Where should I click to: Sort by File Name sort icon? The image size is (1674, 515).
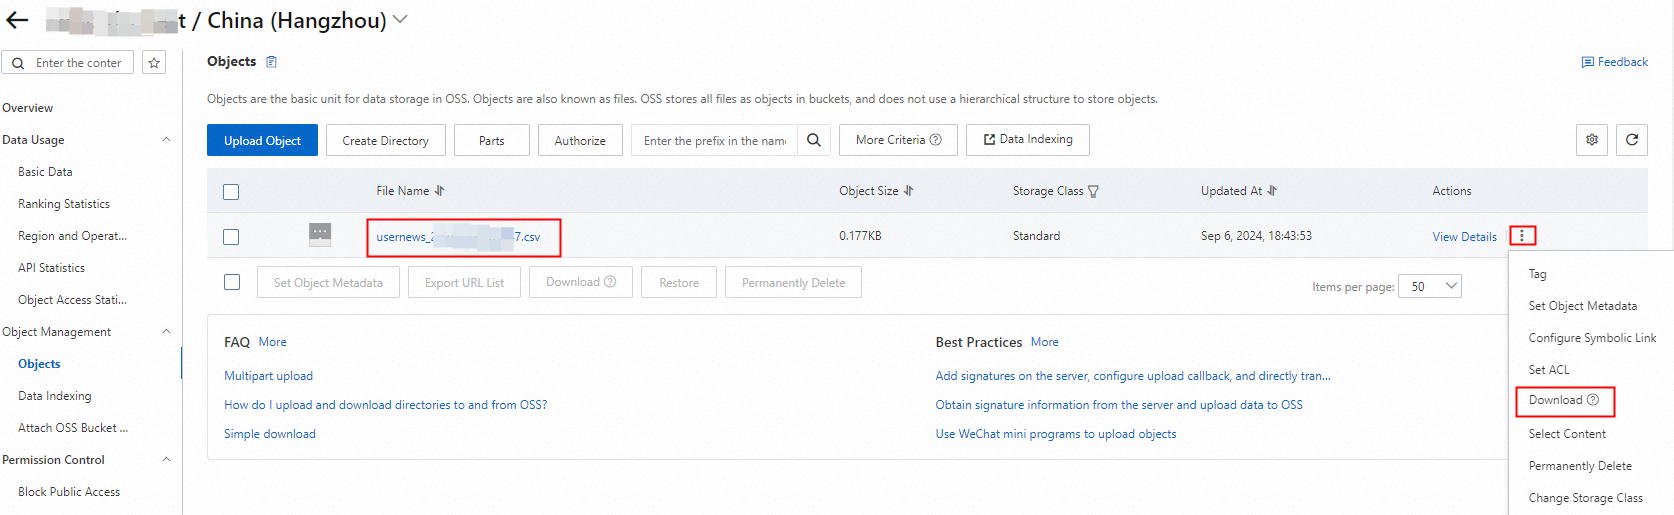click(439, 191)
